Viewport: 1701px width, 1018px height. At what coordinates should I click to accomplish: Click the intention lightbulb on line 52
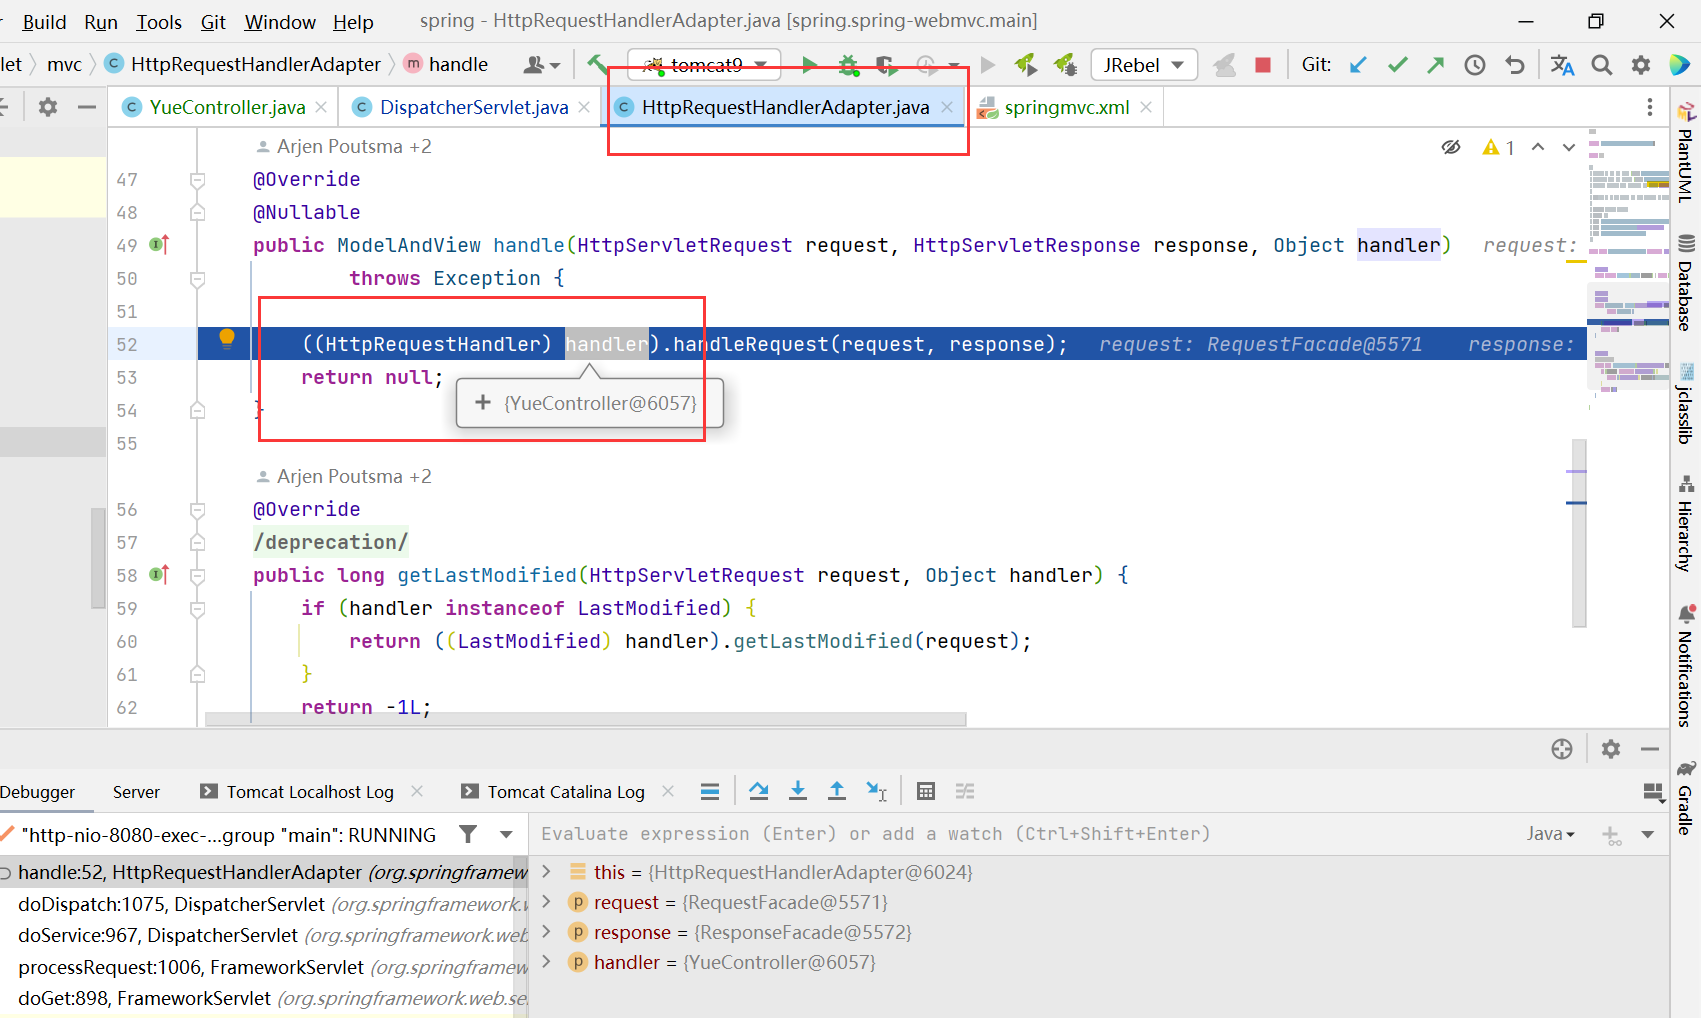(227, 339)
